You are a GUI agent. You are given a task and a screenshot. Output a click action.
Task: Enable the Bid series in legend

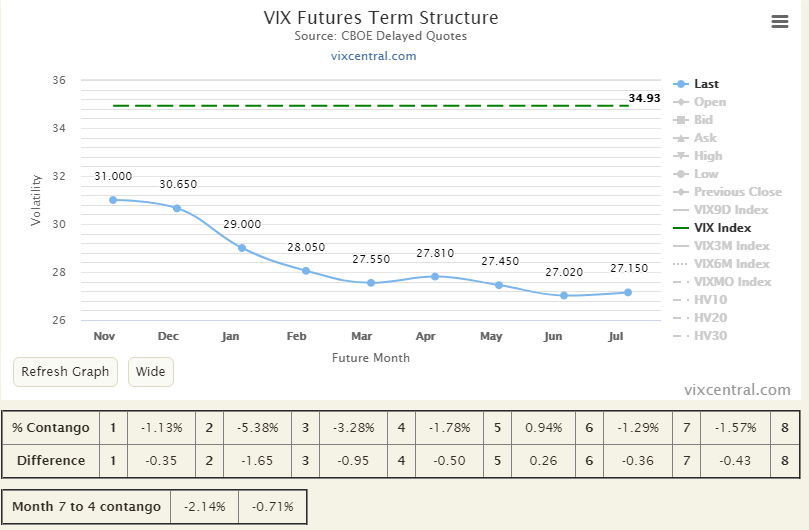[704, 120]
